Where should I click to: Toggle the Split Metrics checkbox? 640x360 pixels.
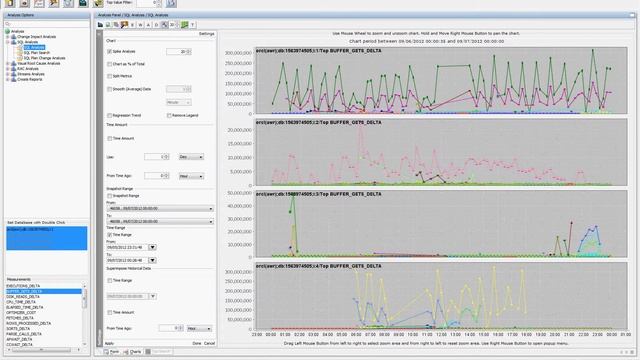(109, 76)
